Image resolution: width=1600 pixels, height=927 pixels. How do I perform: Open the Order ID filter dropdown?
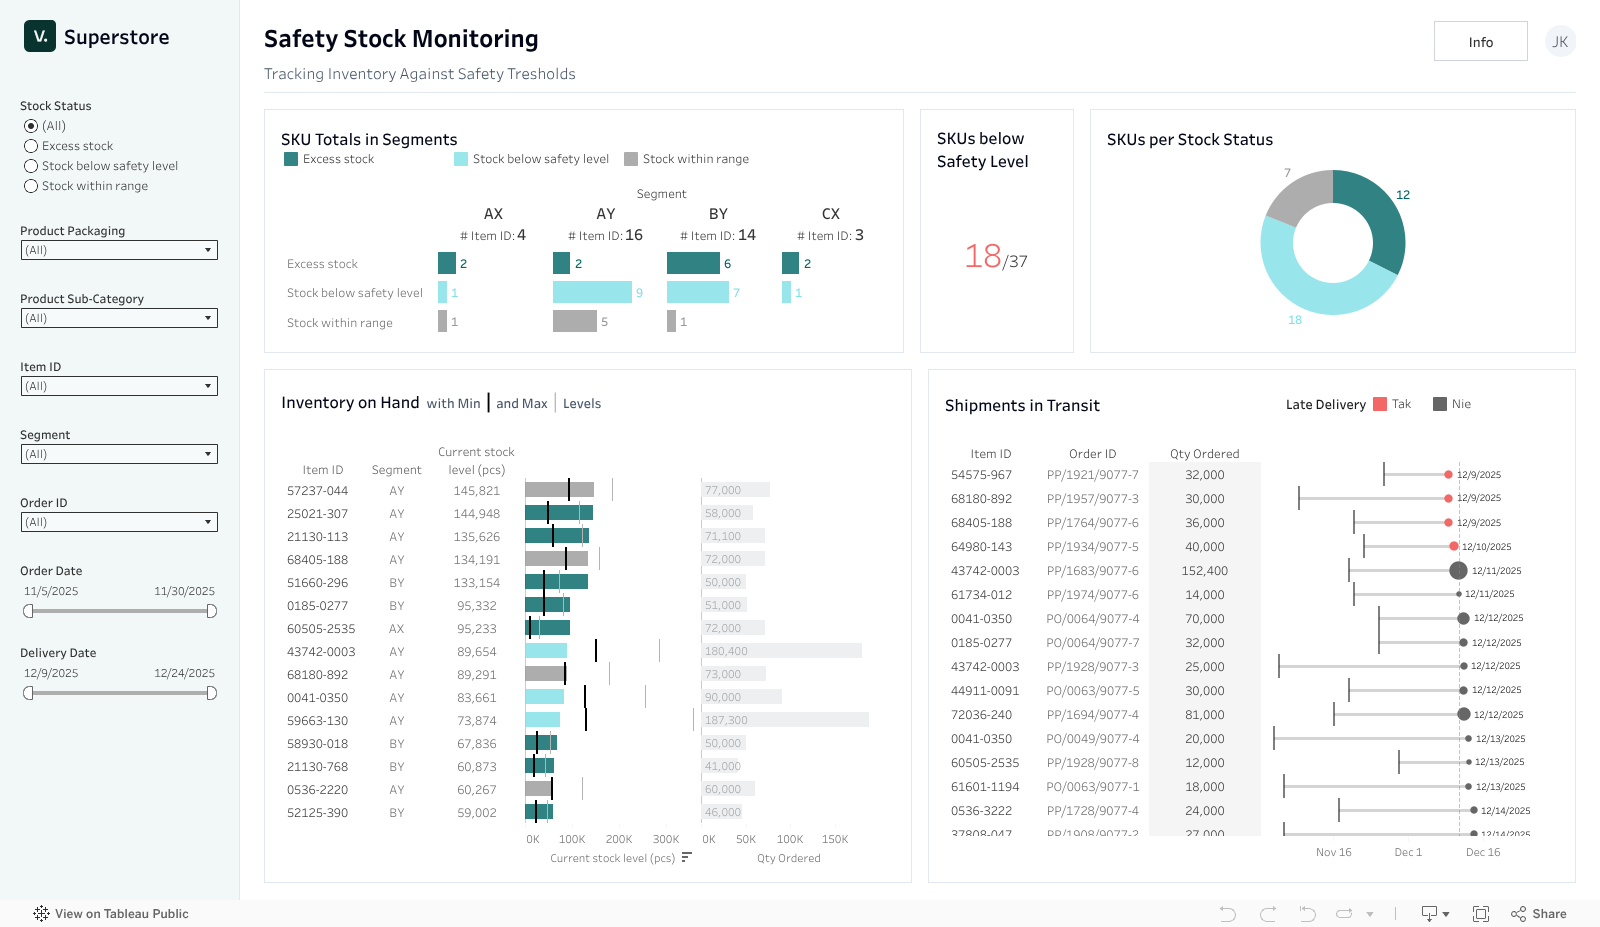[119, 522]
